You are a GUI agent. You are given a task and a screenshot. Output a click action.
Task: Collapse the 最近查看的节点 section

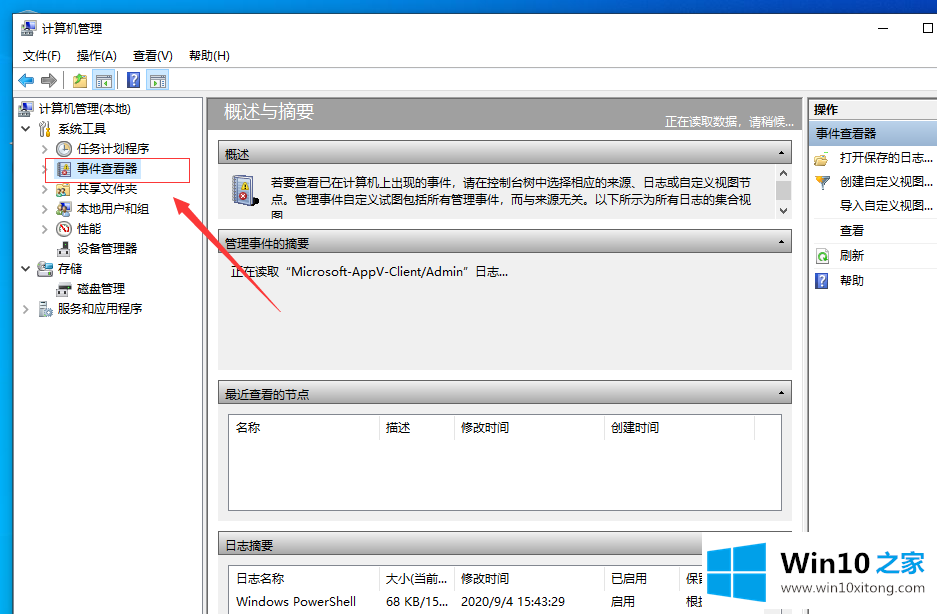(x=781, y=394)
